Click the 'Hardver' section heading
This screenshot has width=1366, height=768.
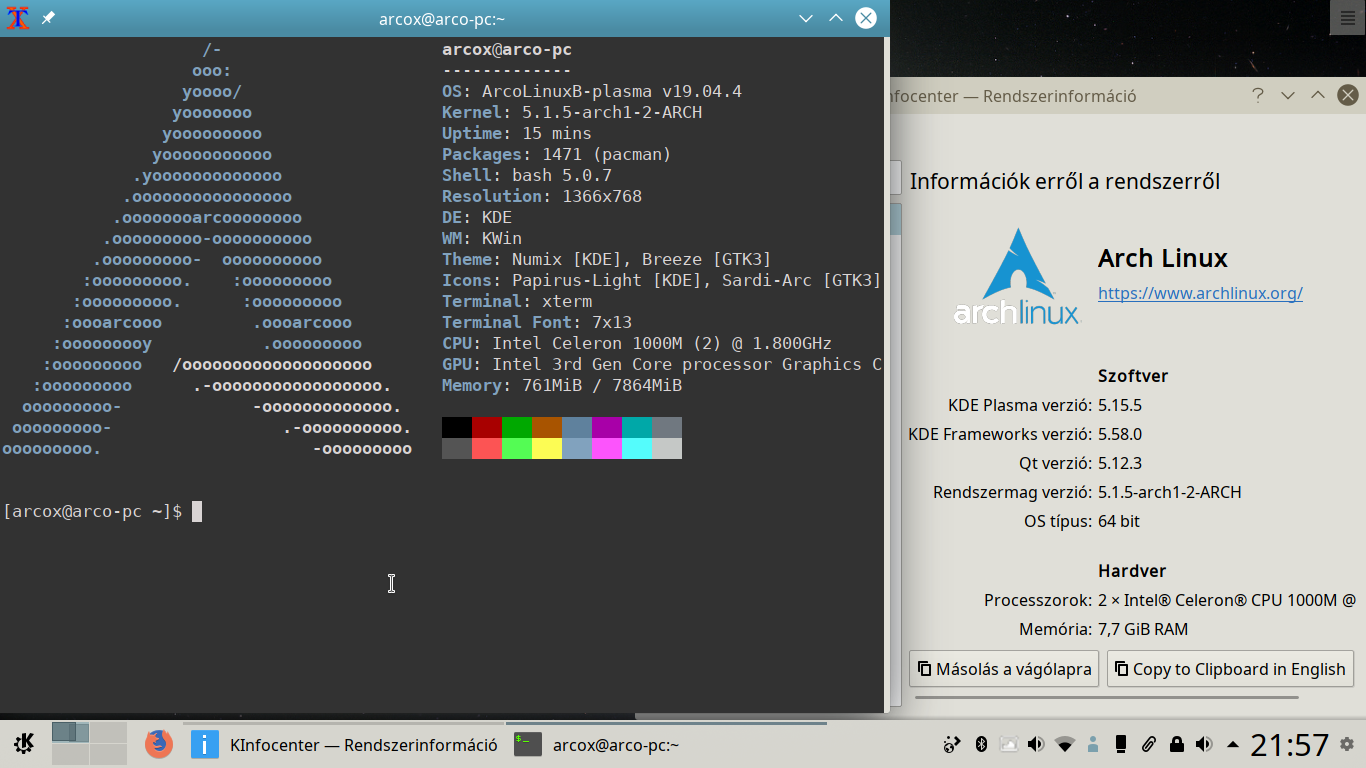1132,571
